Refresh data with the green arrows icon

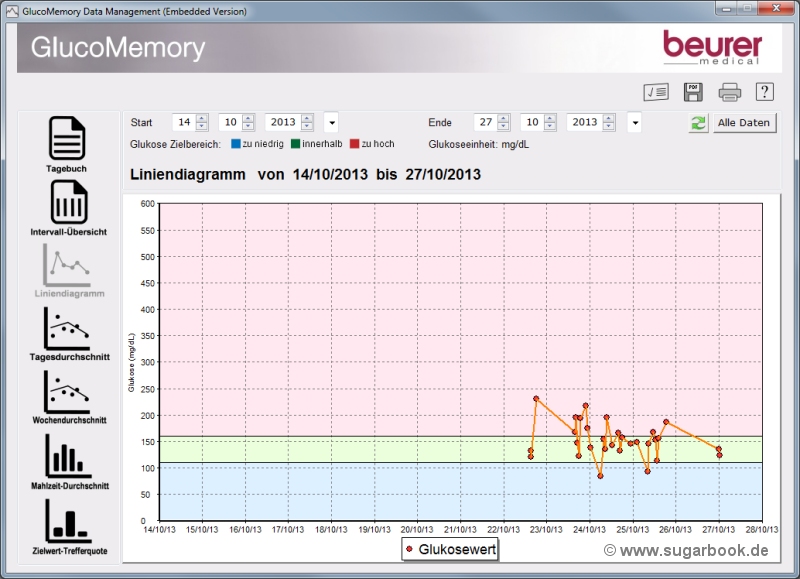pos(698,123)
